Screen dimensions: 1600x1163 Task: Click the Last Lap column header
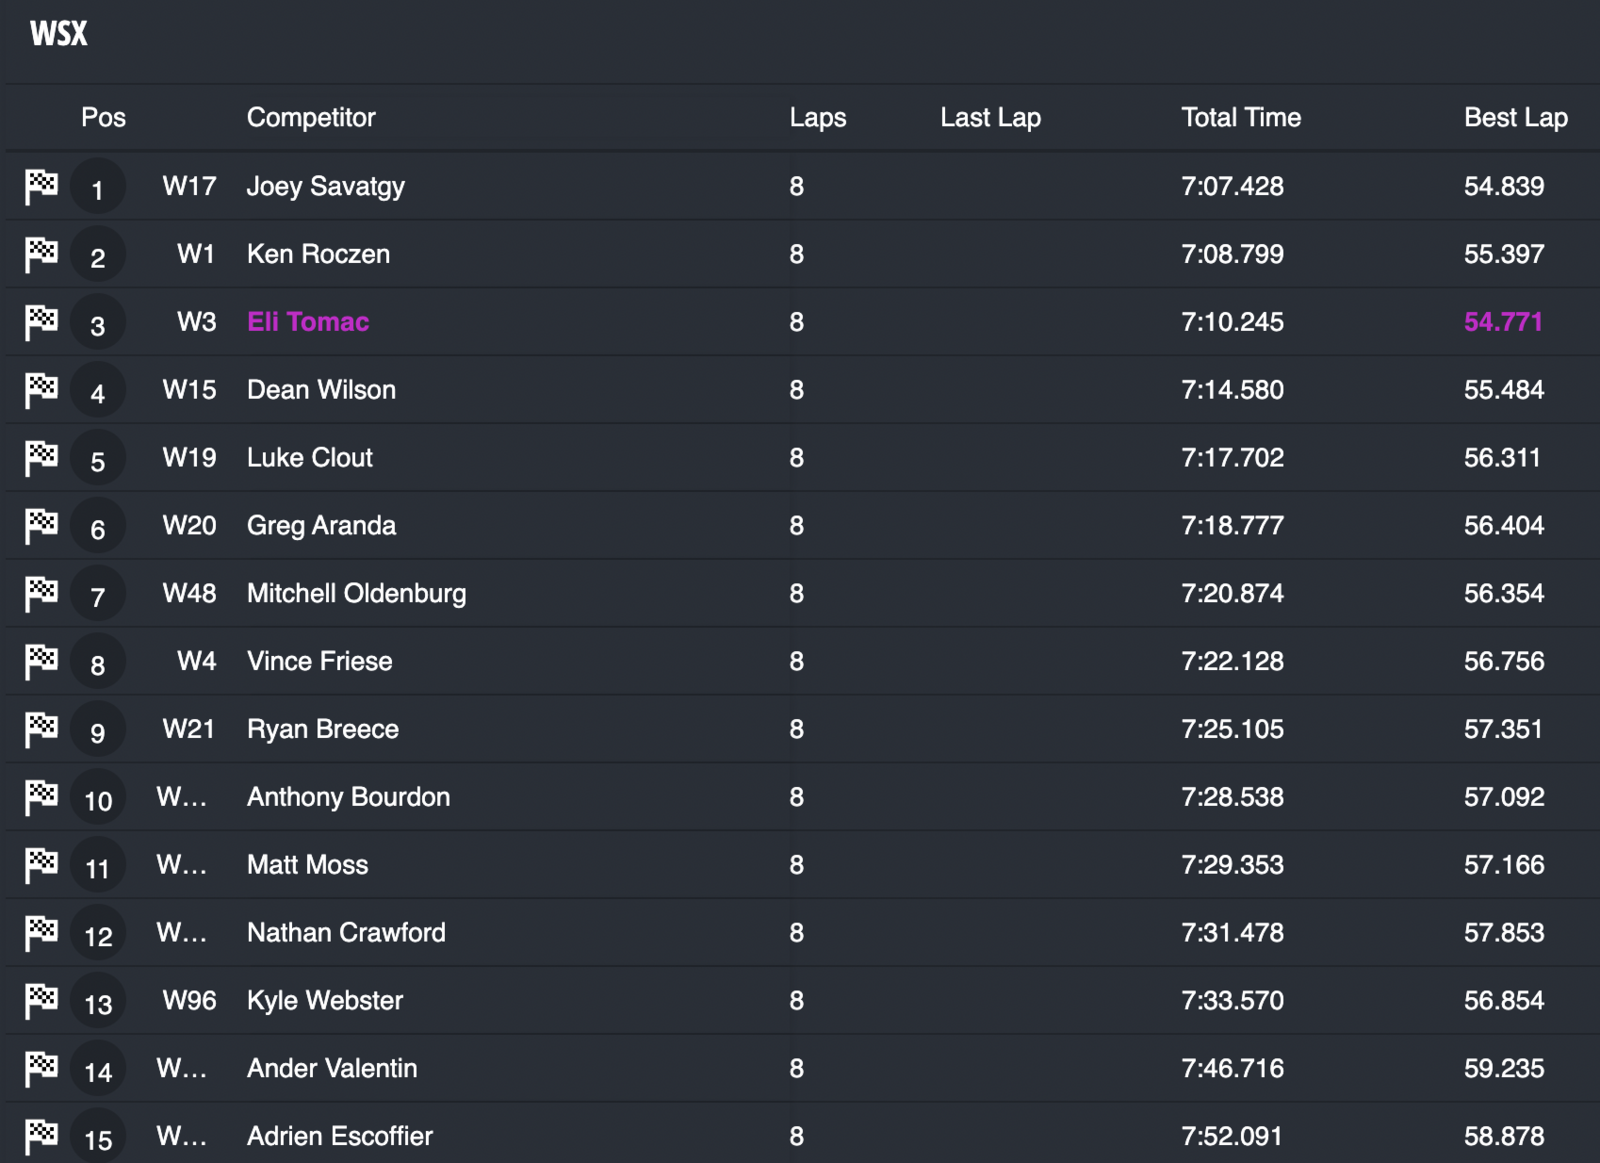(990, 118)
